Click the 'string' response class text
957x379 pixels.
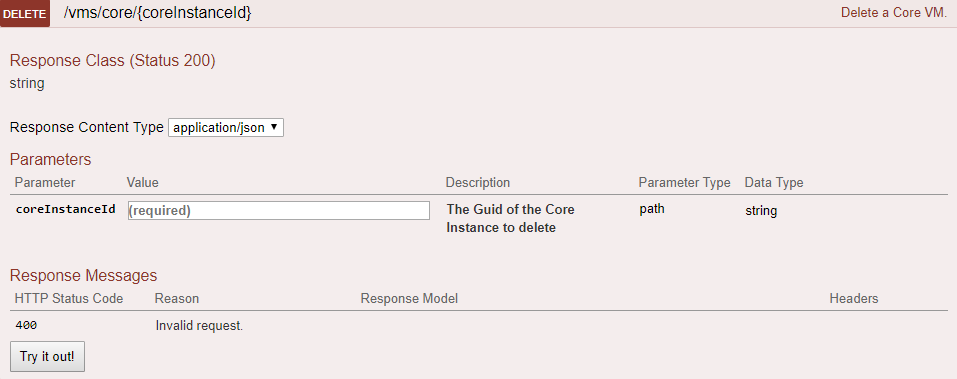coord(27,84)
